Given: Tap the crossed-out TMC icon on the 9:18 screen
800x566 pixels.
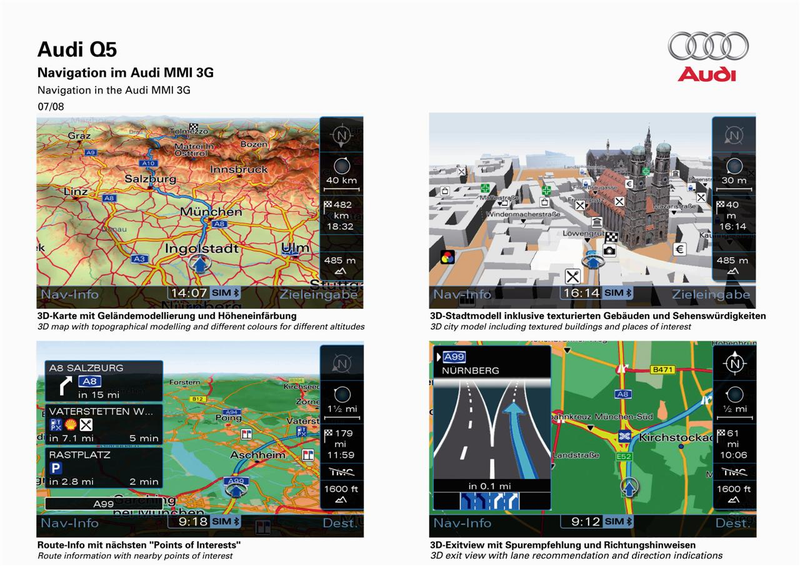Looking at the screenshot, I should point(341,472).
